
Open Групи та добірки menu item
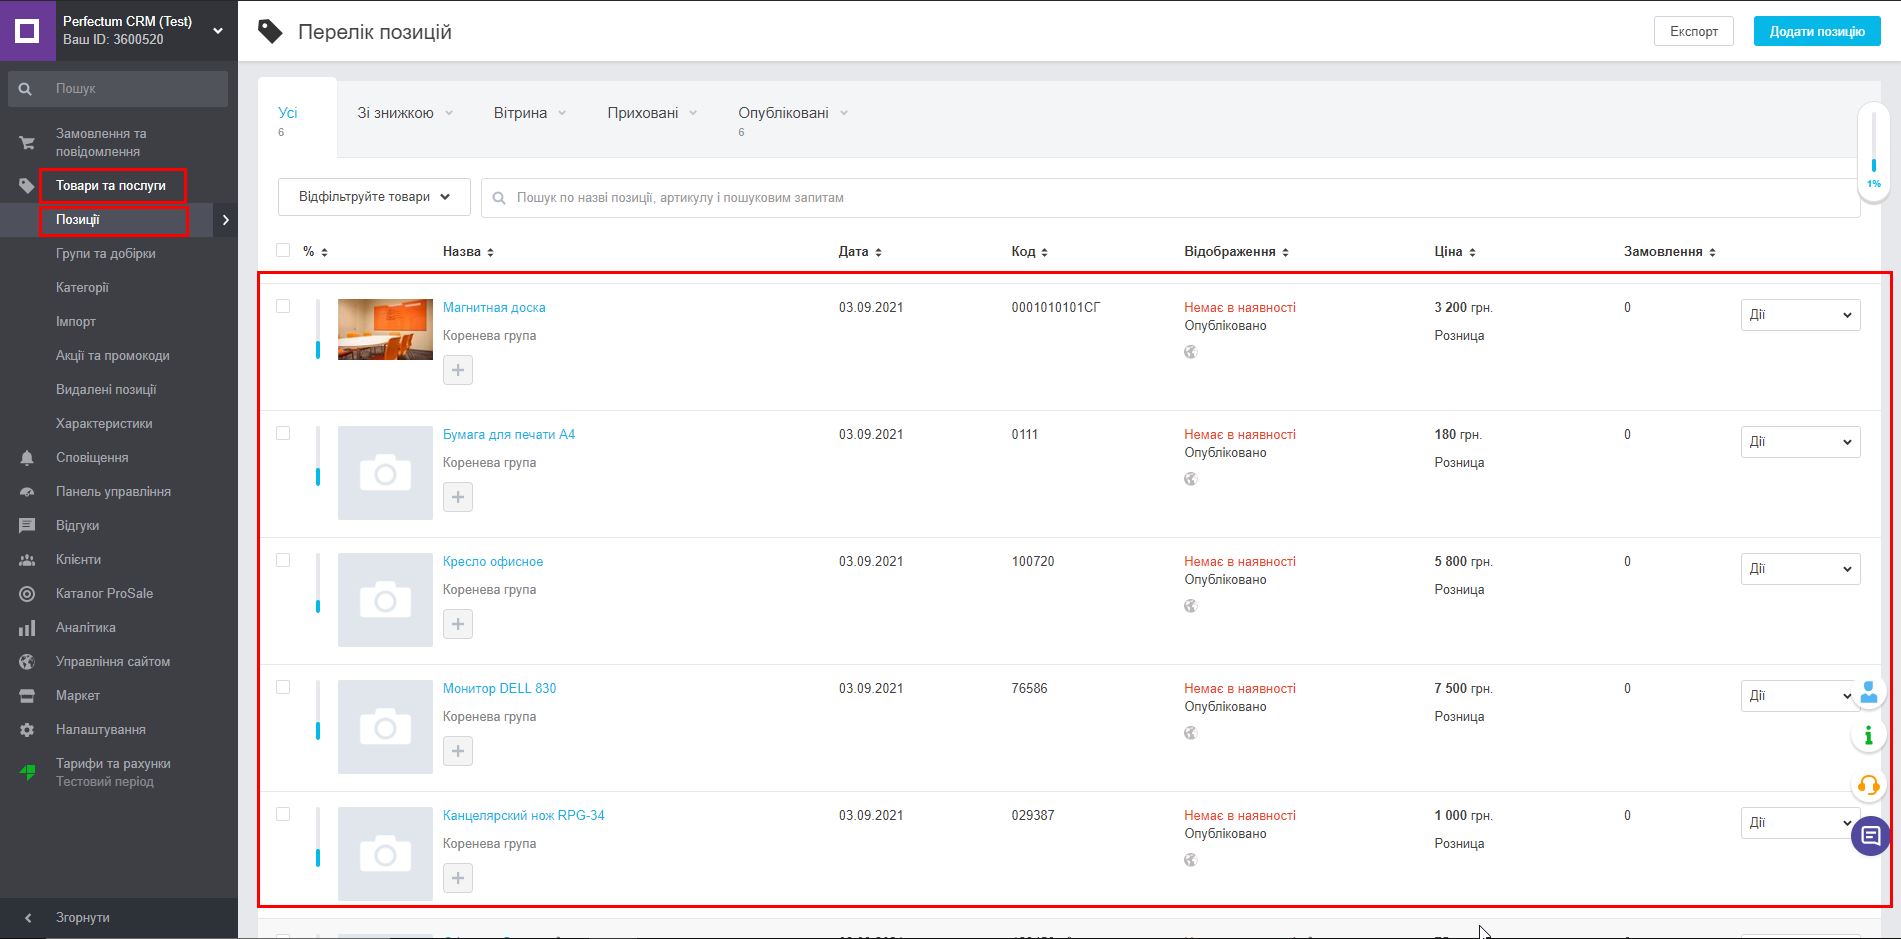tap(106, 254)
